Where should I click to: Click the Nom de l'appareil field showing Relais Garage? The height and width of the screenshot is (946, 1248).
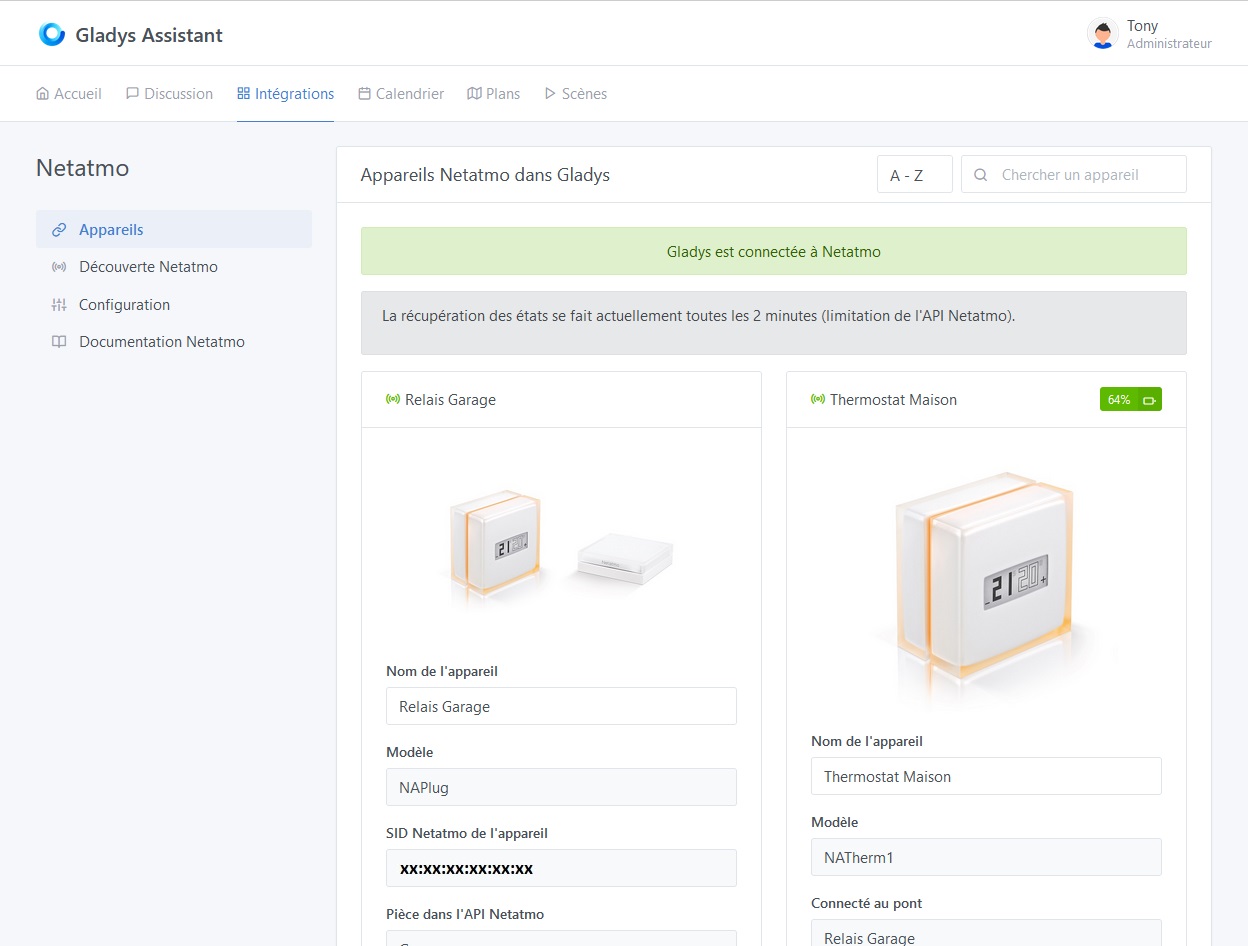561,706
